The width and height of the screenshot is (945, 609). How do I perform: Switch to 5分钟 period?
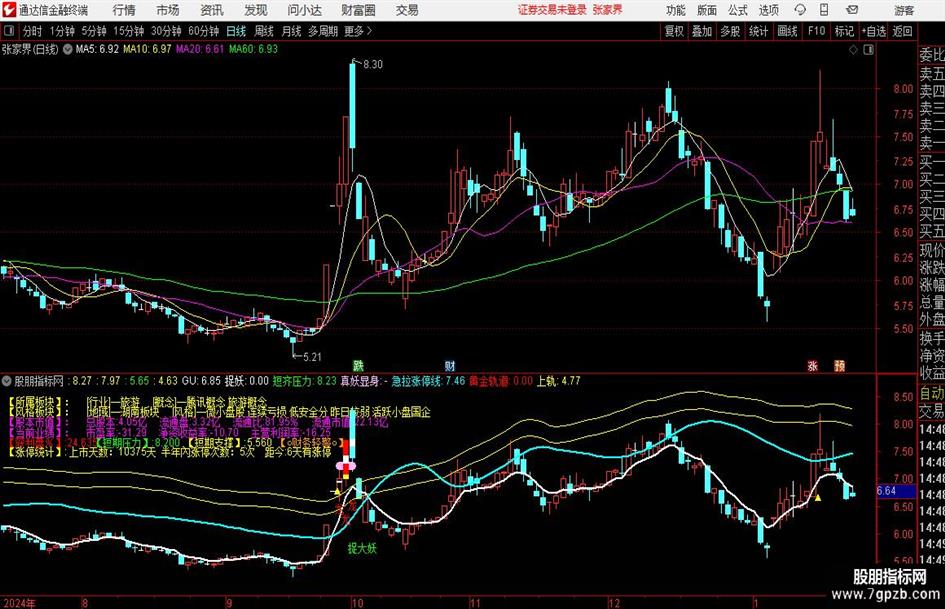click(94, 31)
